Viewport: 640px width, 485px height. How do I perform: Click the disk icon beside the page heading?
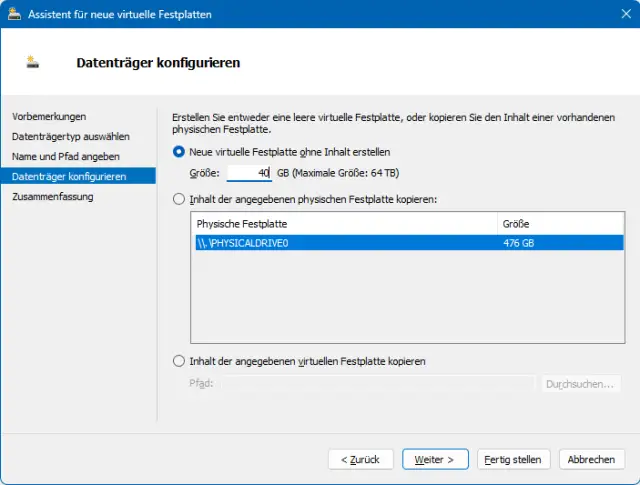(34, 63)
